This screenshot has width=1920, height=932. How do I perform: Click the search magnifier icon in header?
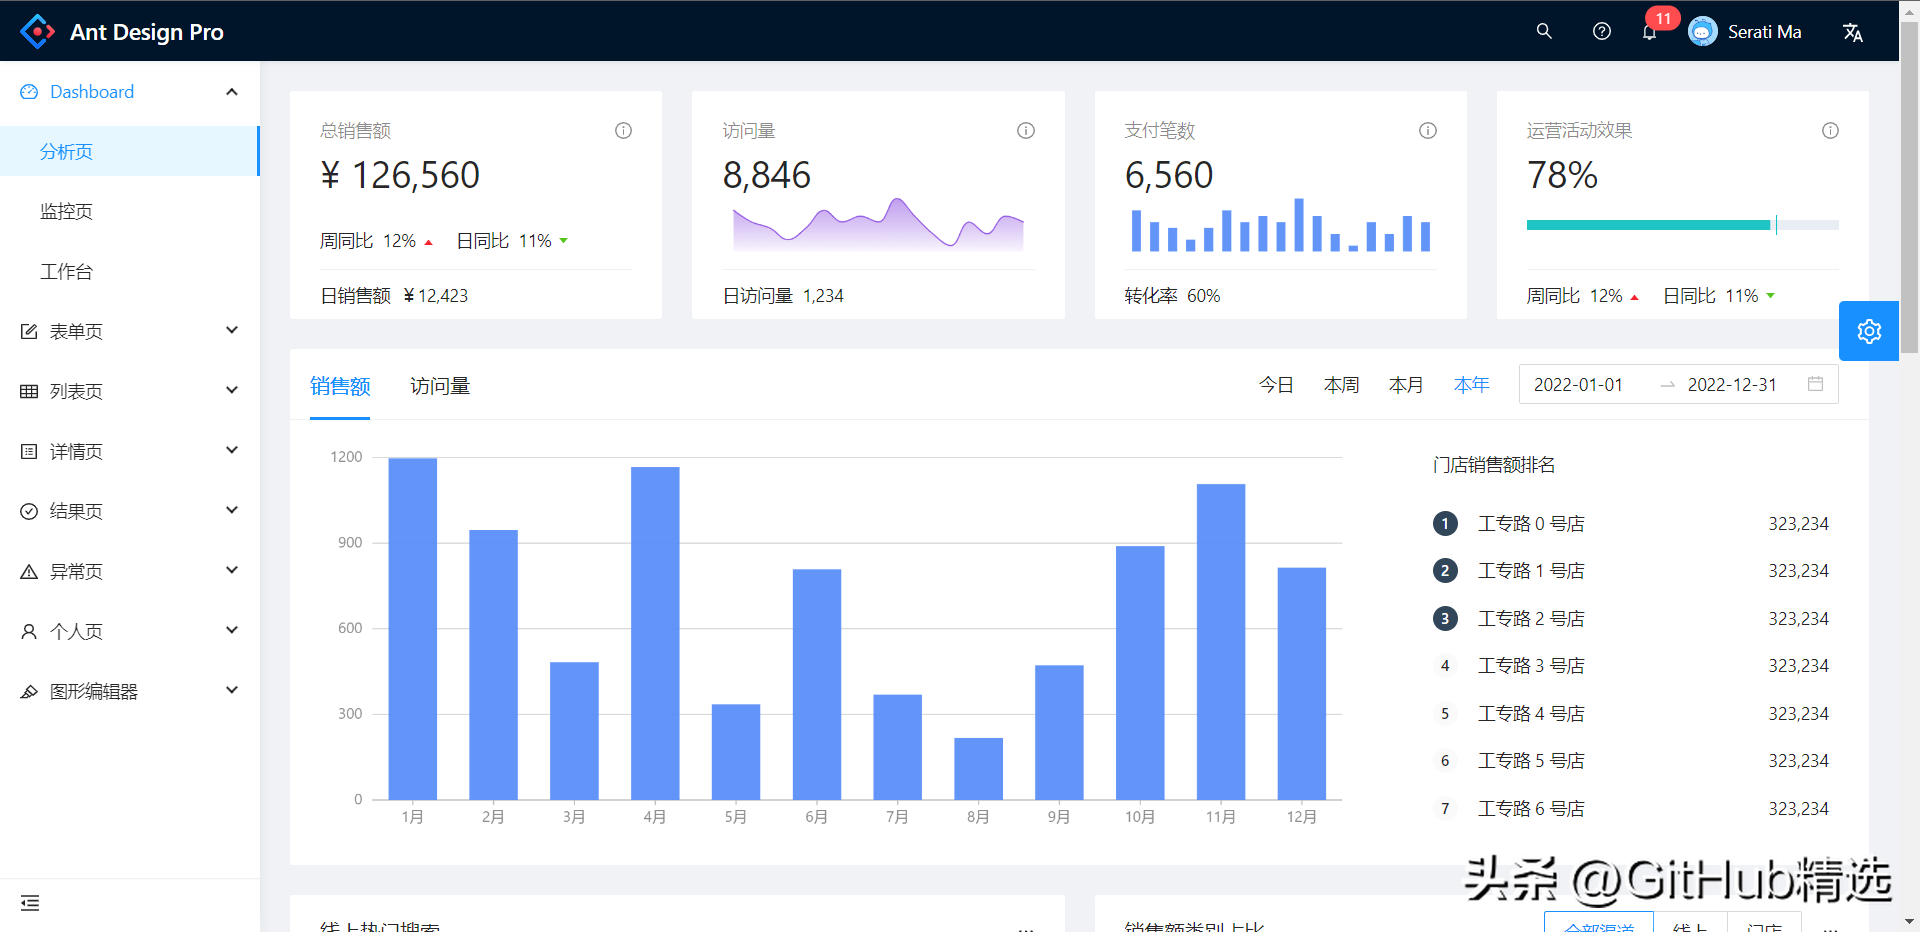(1544, 31)
